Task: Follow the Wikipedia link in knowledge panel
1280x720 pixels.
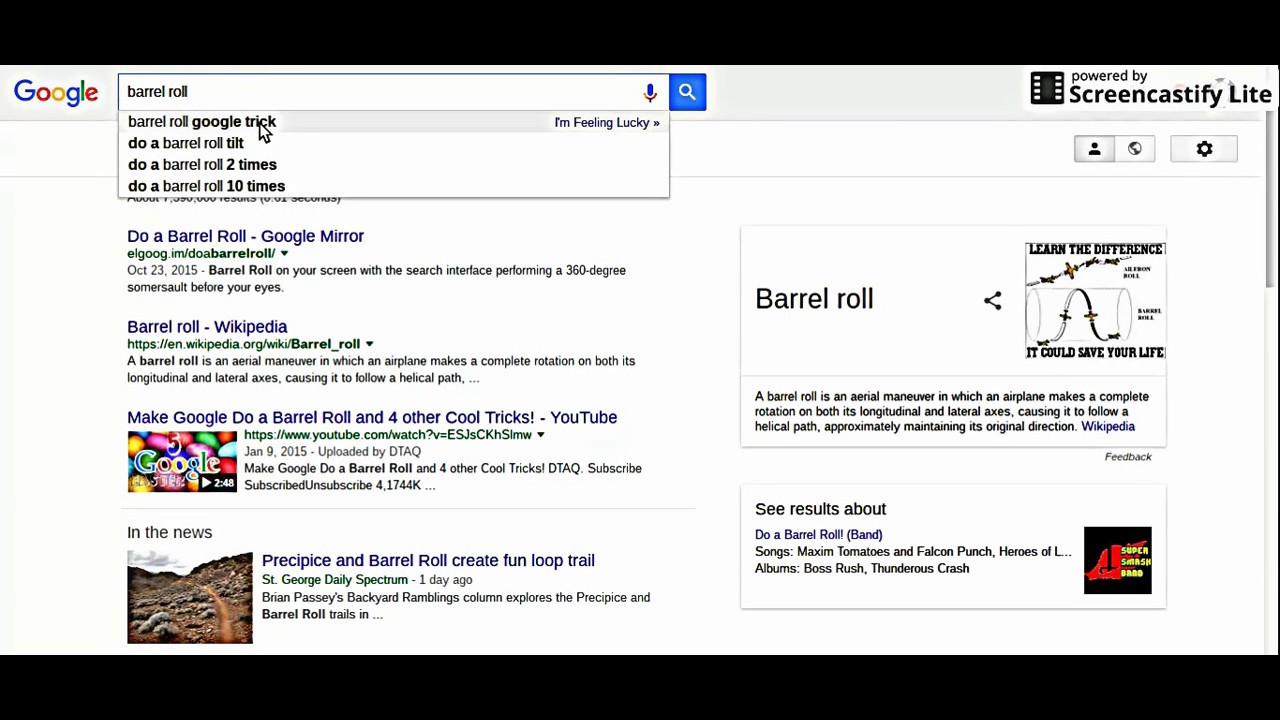Action: tap(1108, 427)
